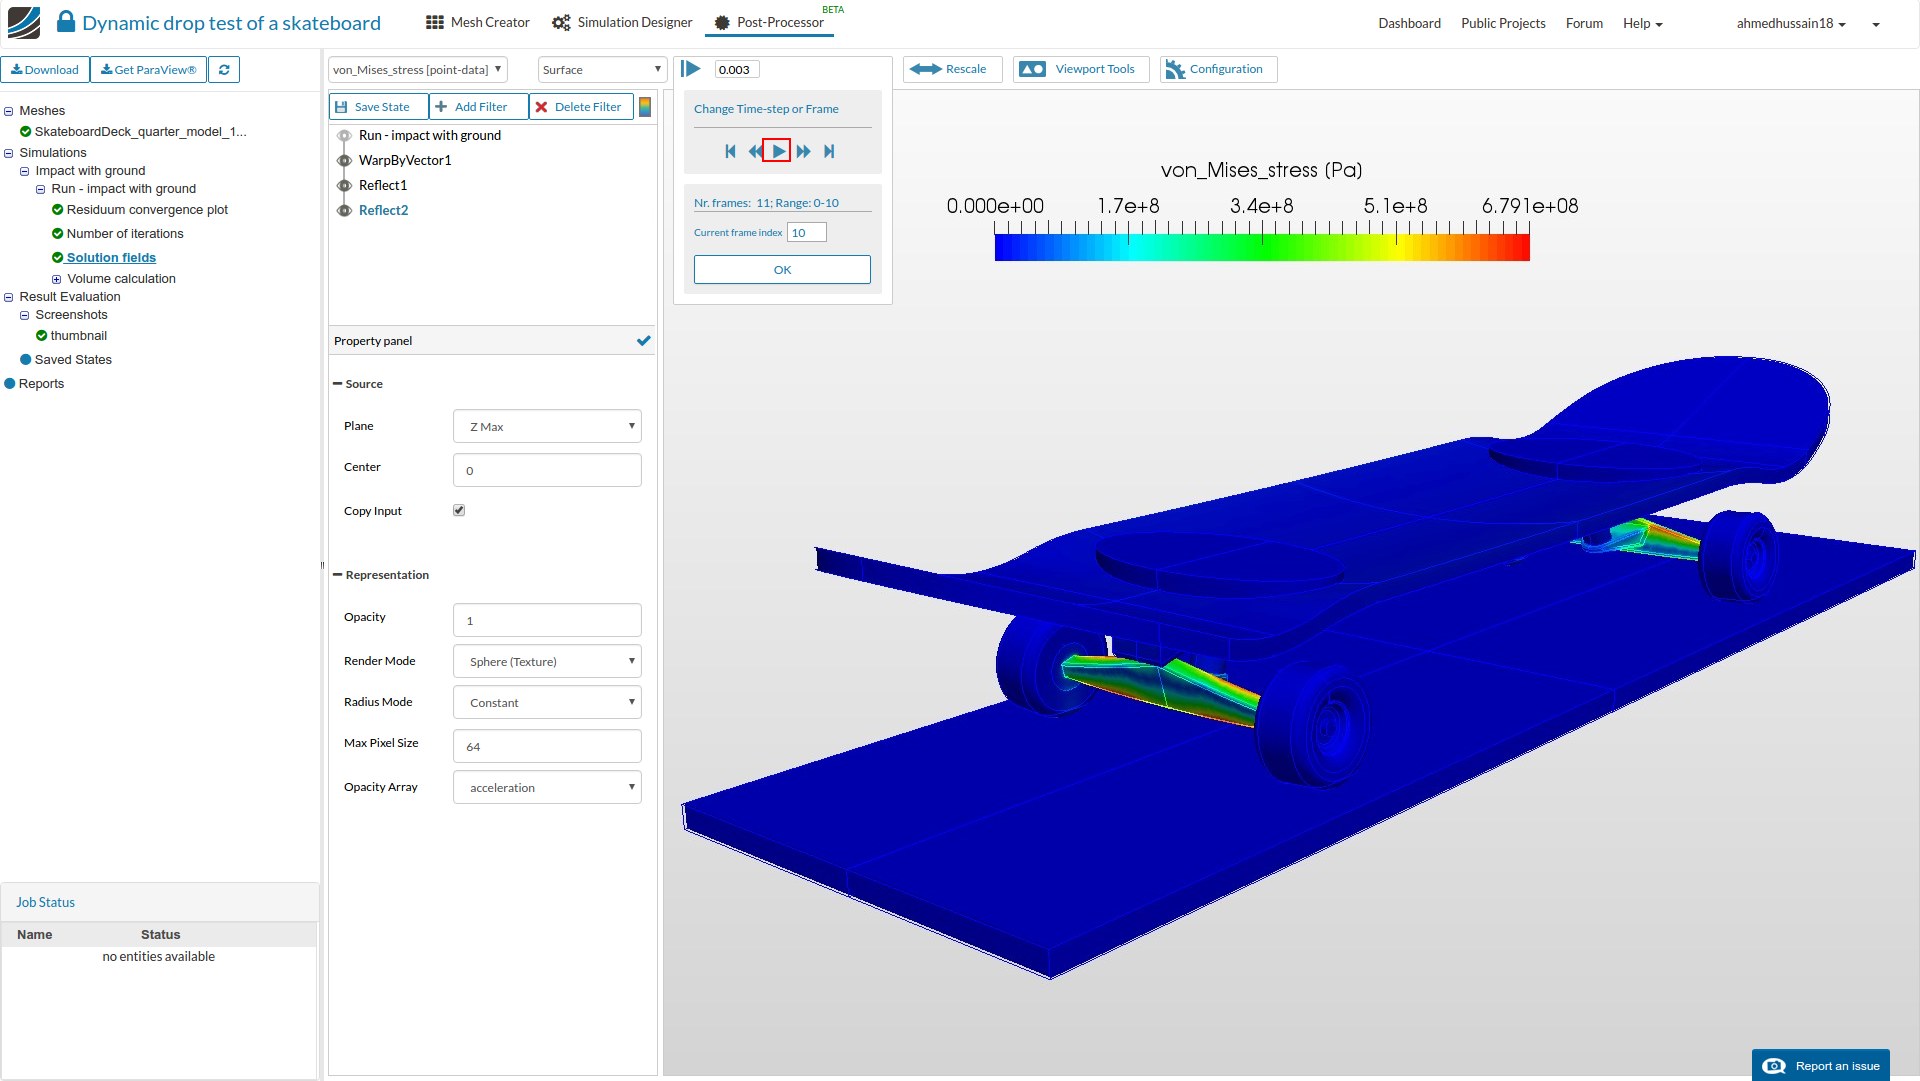The image size is (1920, 1081).
Task: Uncheck the Copy Input checkbox
Action: 459,510
